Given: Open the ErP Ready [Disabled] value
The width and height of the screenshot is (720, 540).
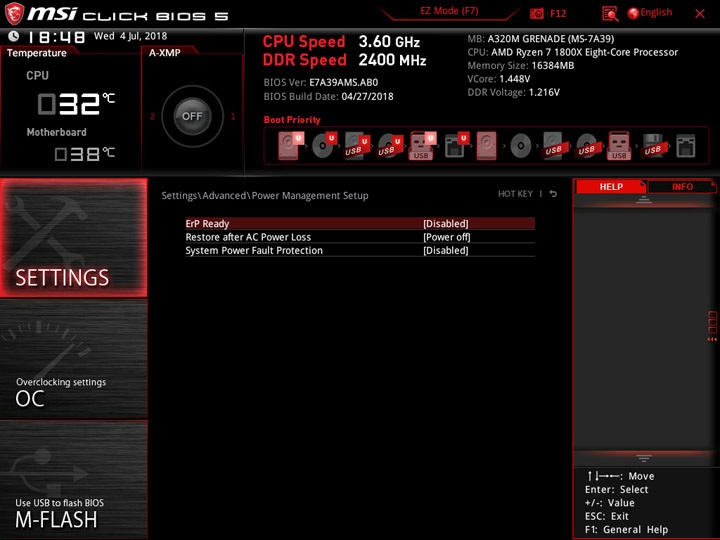Looking at the screenshot, I should point(446,224).
